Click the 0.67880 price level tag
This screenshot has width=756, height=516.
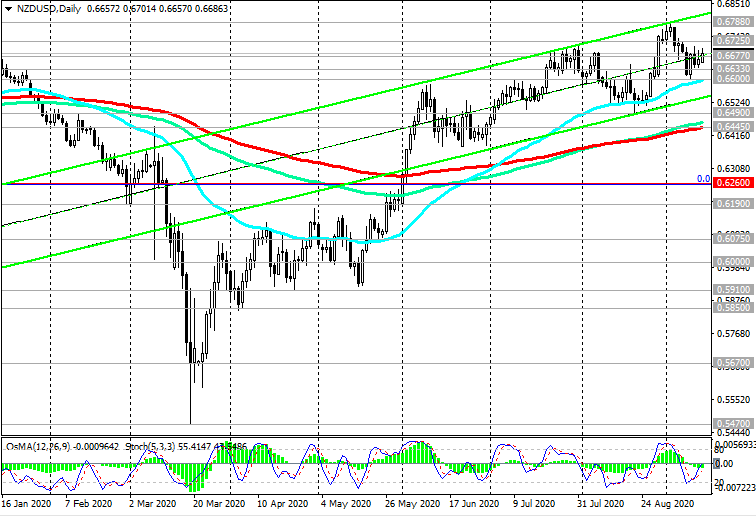[733, 22]
